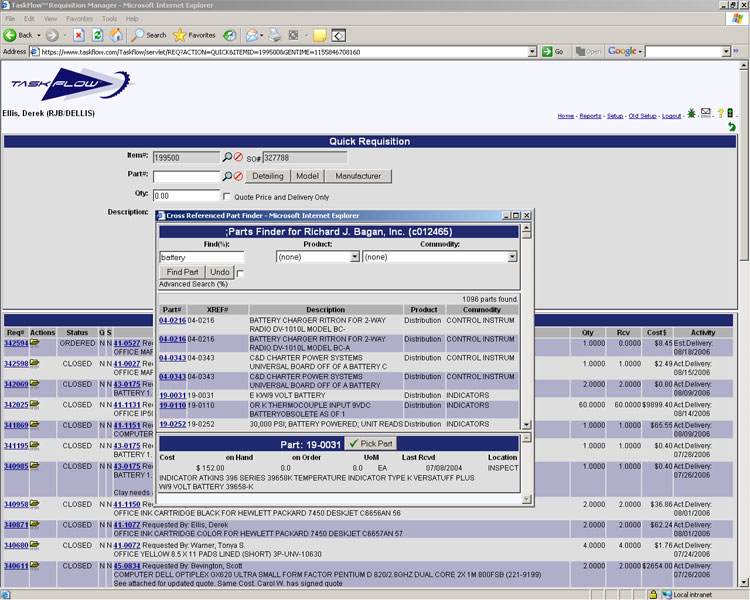This screenshot has height=600, width=750.
Task: Click the action icon for requisition 340871
Action: (x=34, y=524)
